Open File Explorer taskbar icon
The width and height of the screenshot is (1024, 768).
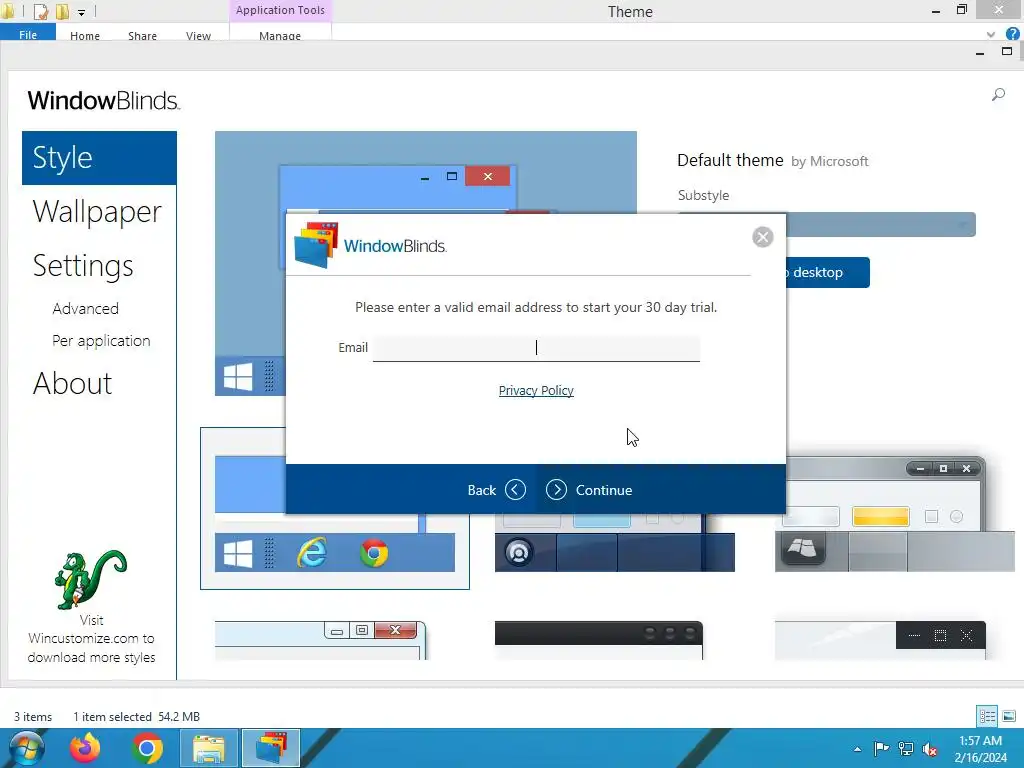[209, 748]
